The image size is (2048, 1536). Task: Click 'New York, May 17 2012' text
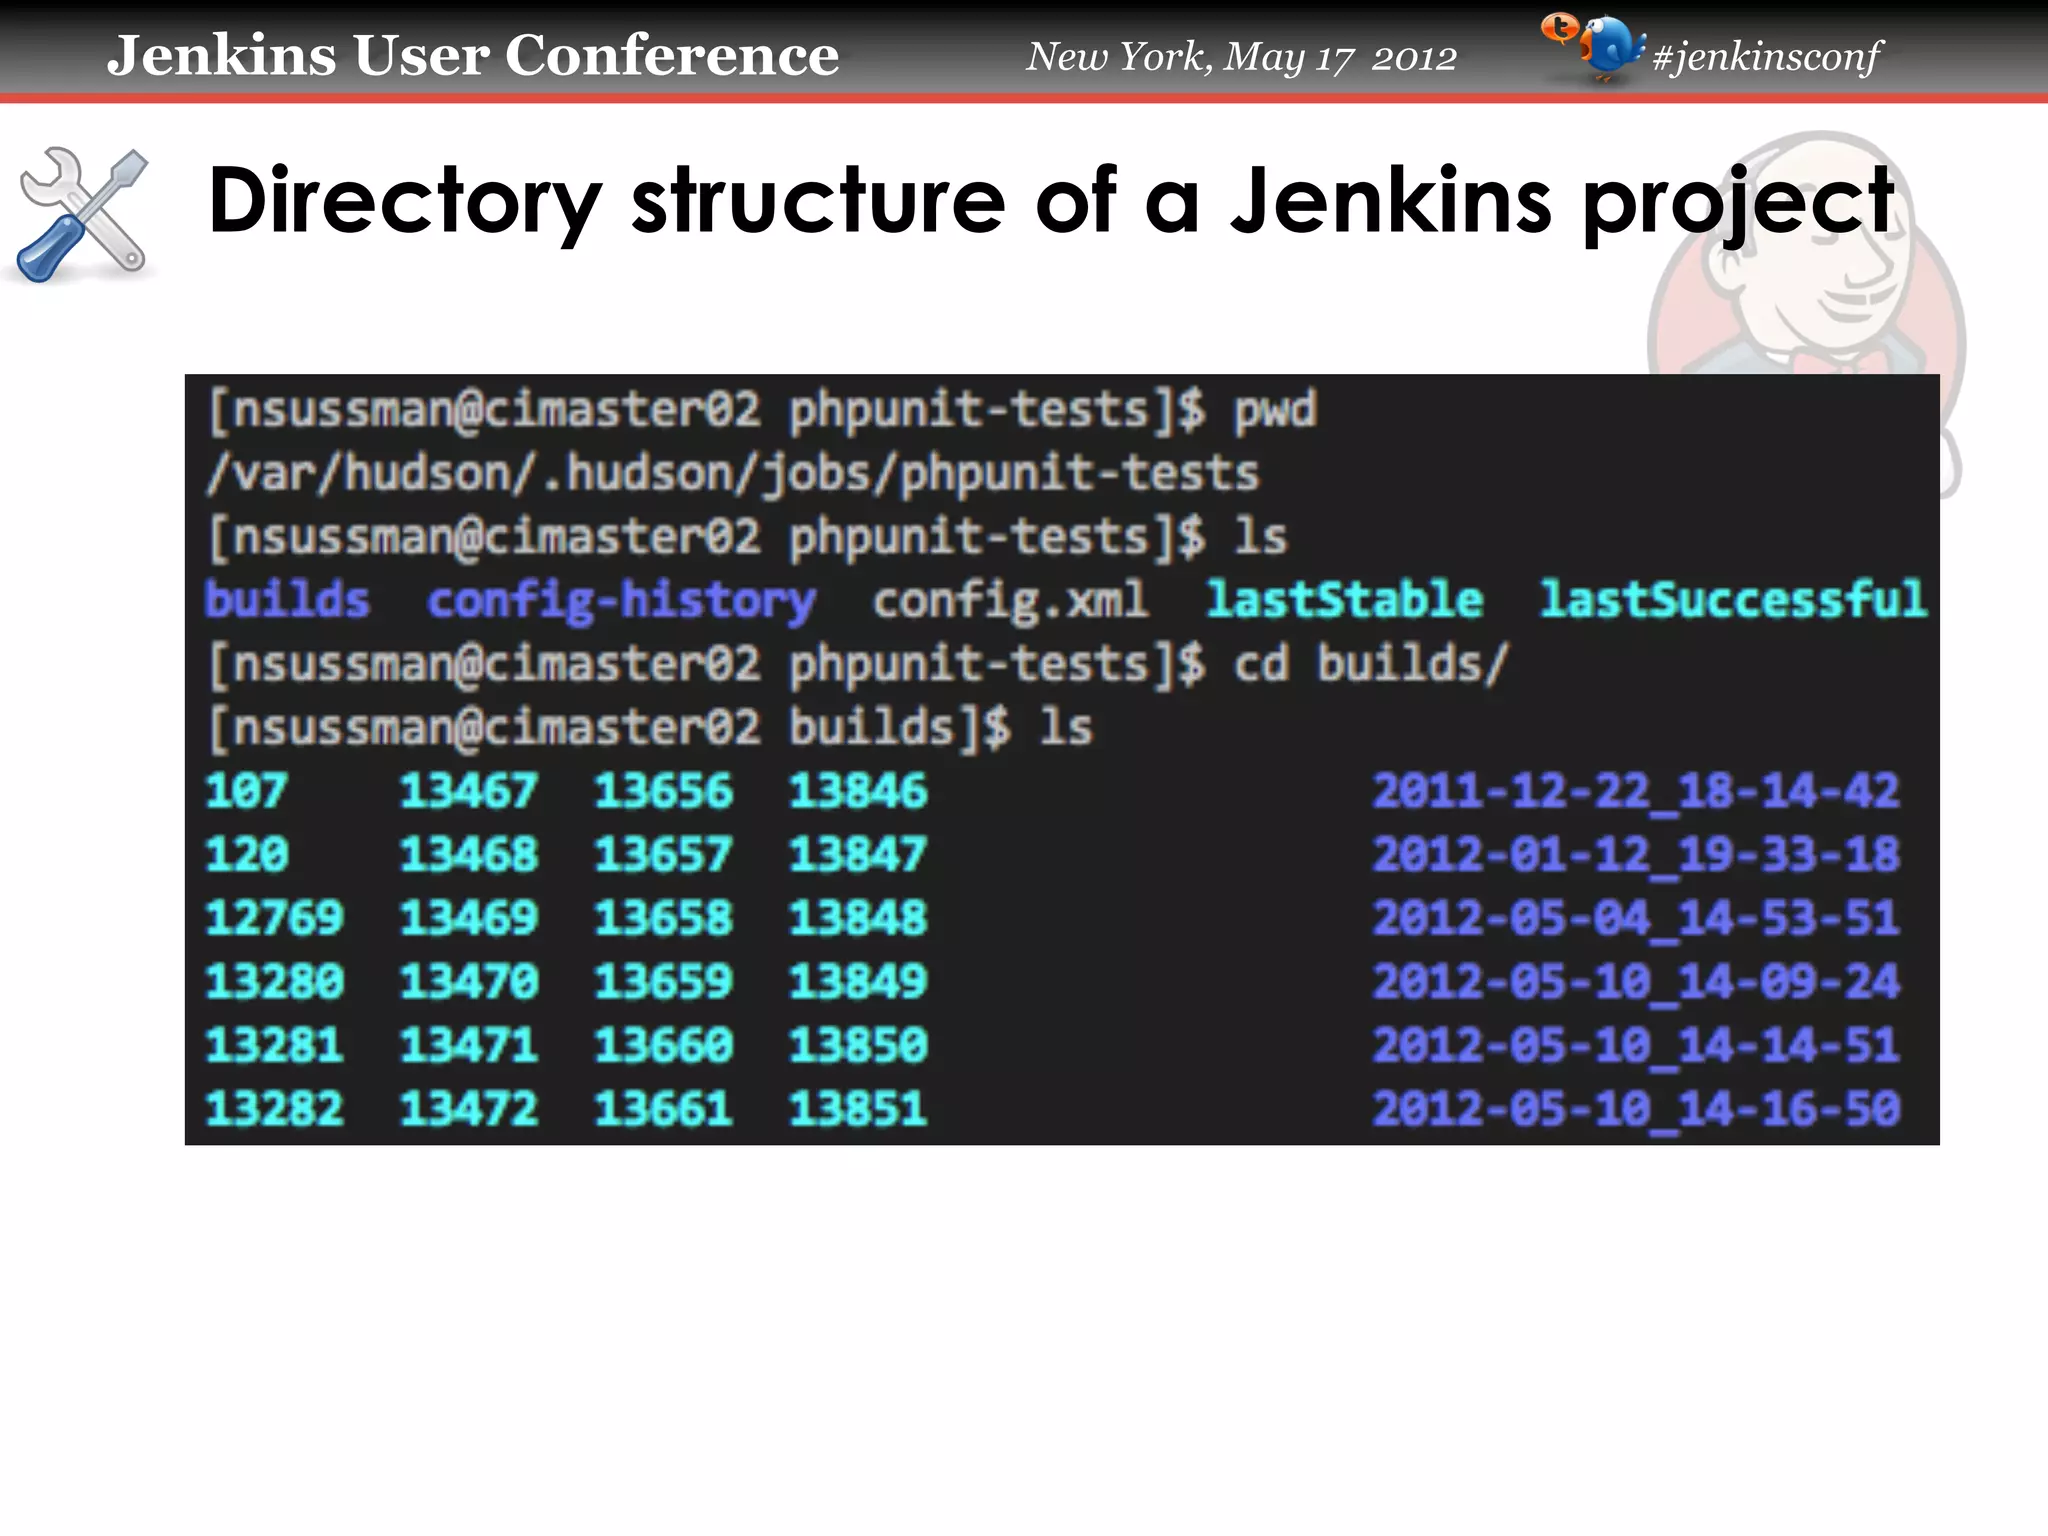(1241, 57)
